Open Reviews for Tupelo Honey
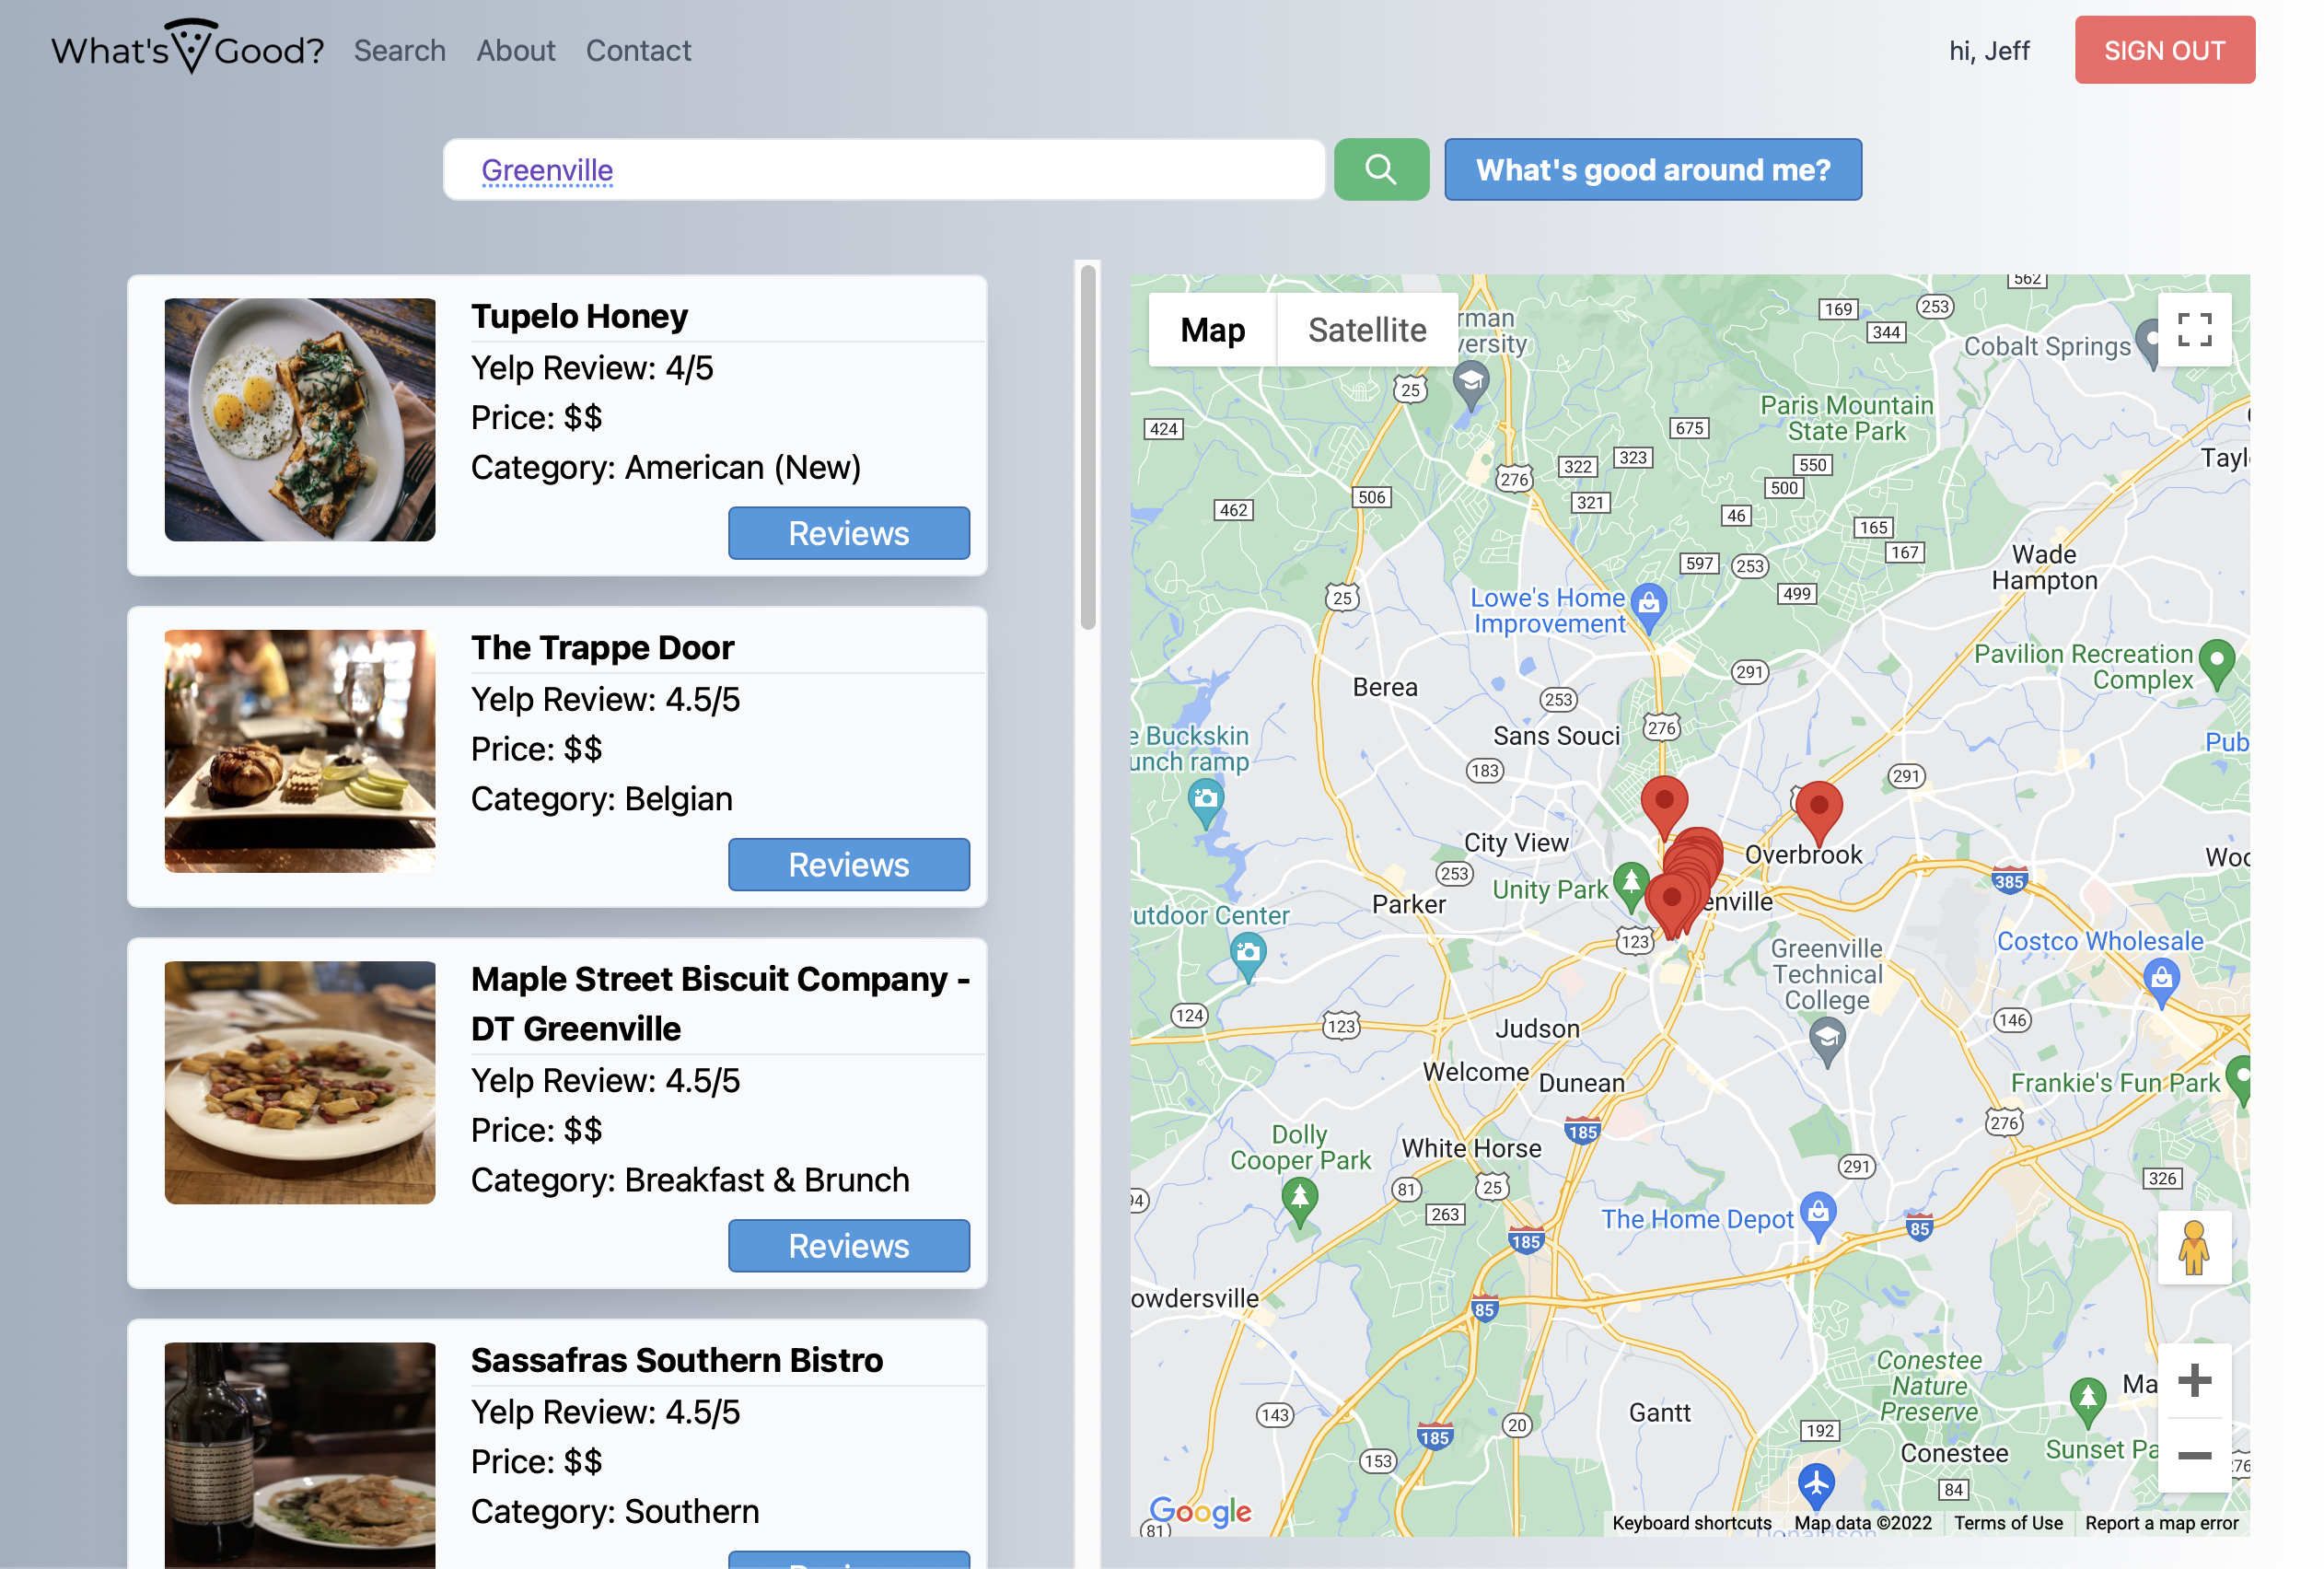This screenshot has width=2324, height=1569. [848, 533]
